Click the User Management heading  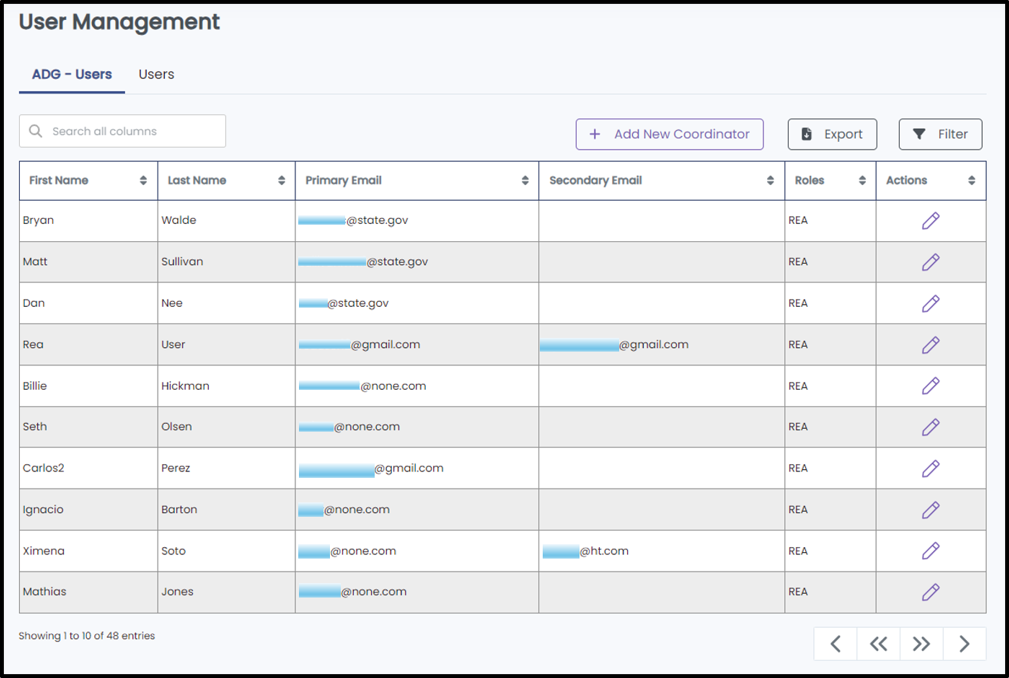tap(119, 23)
